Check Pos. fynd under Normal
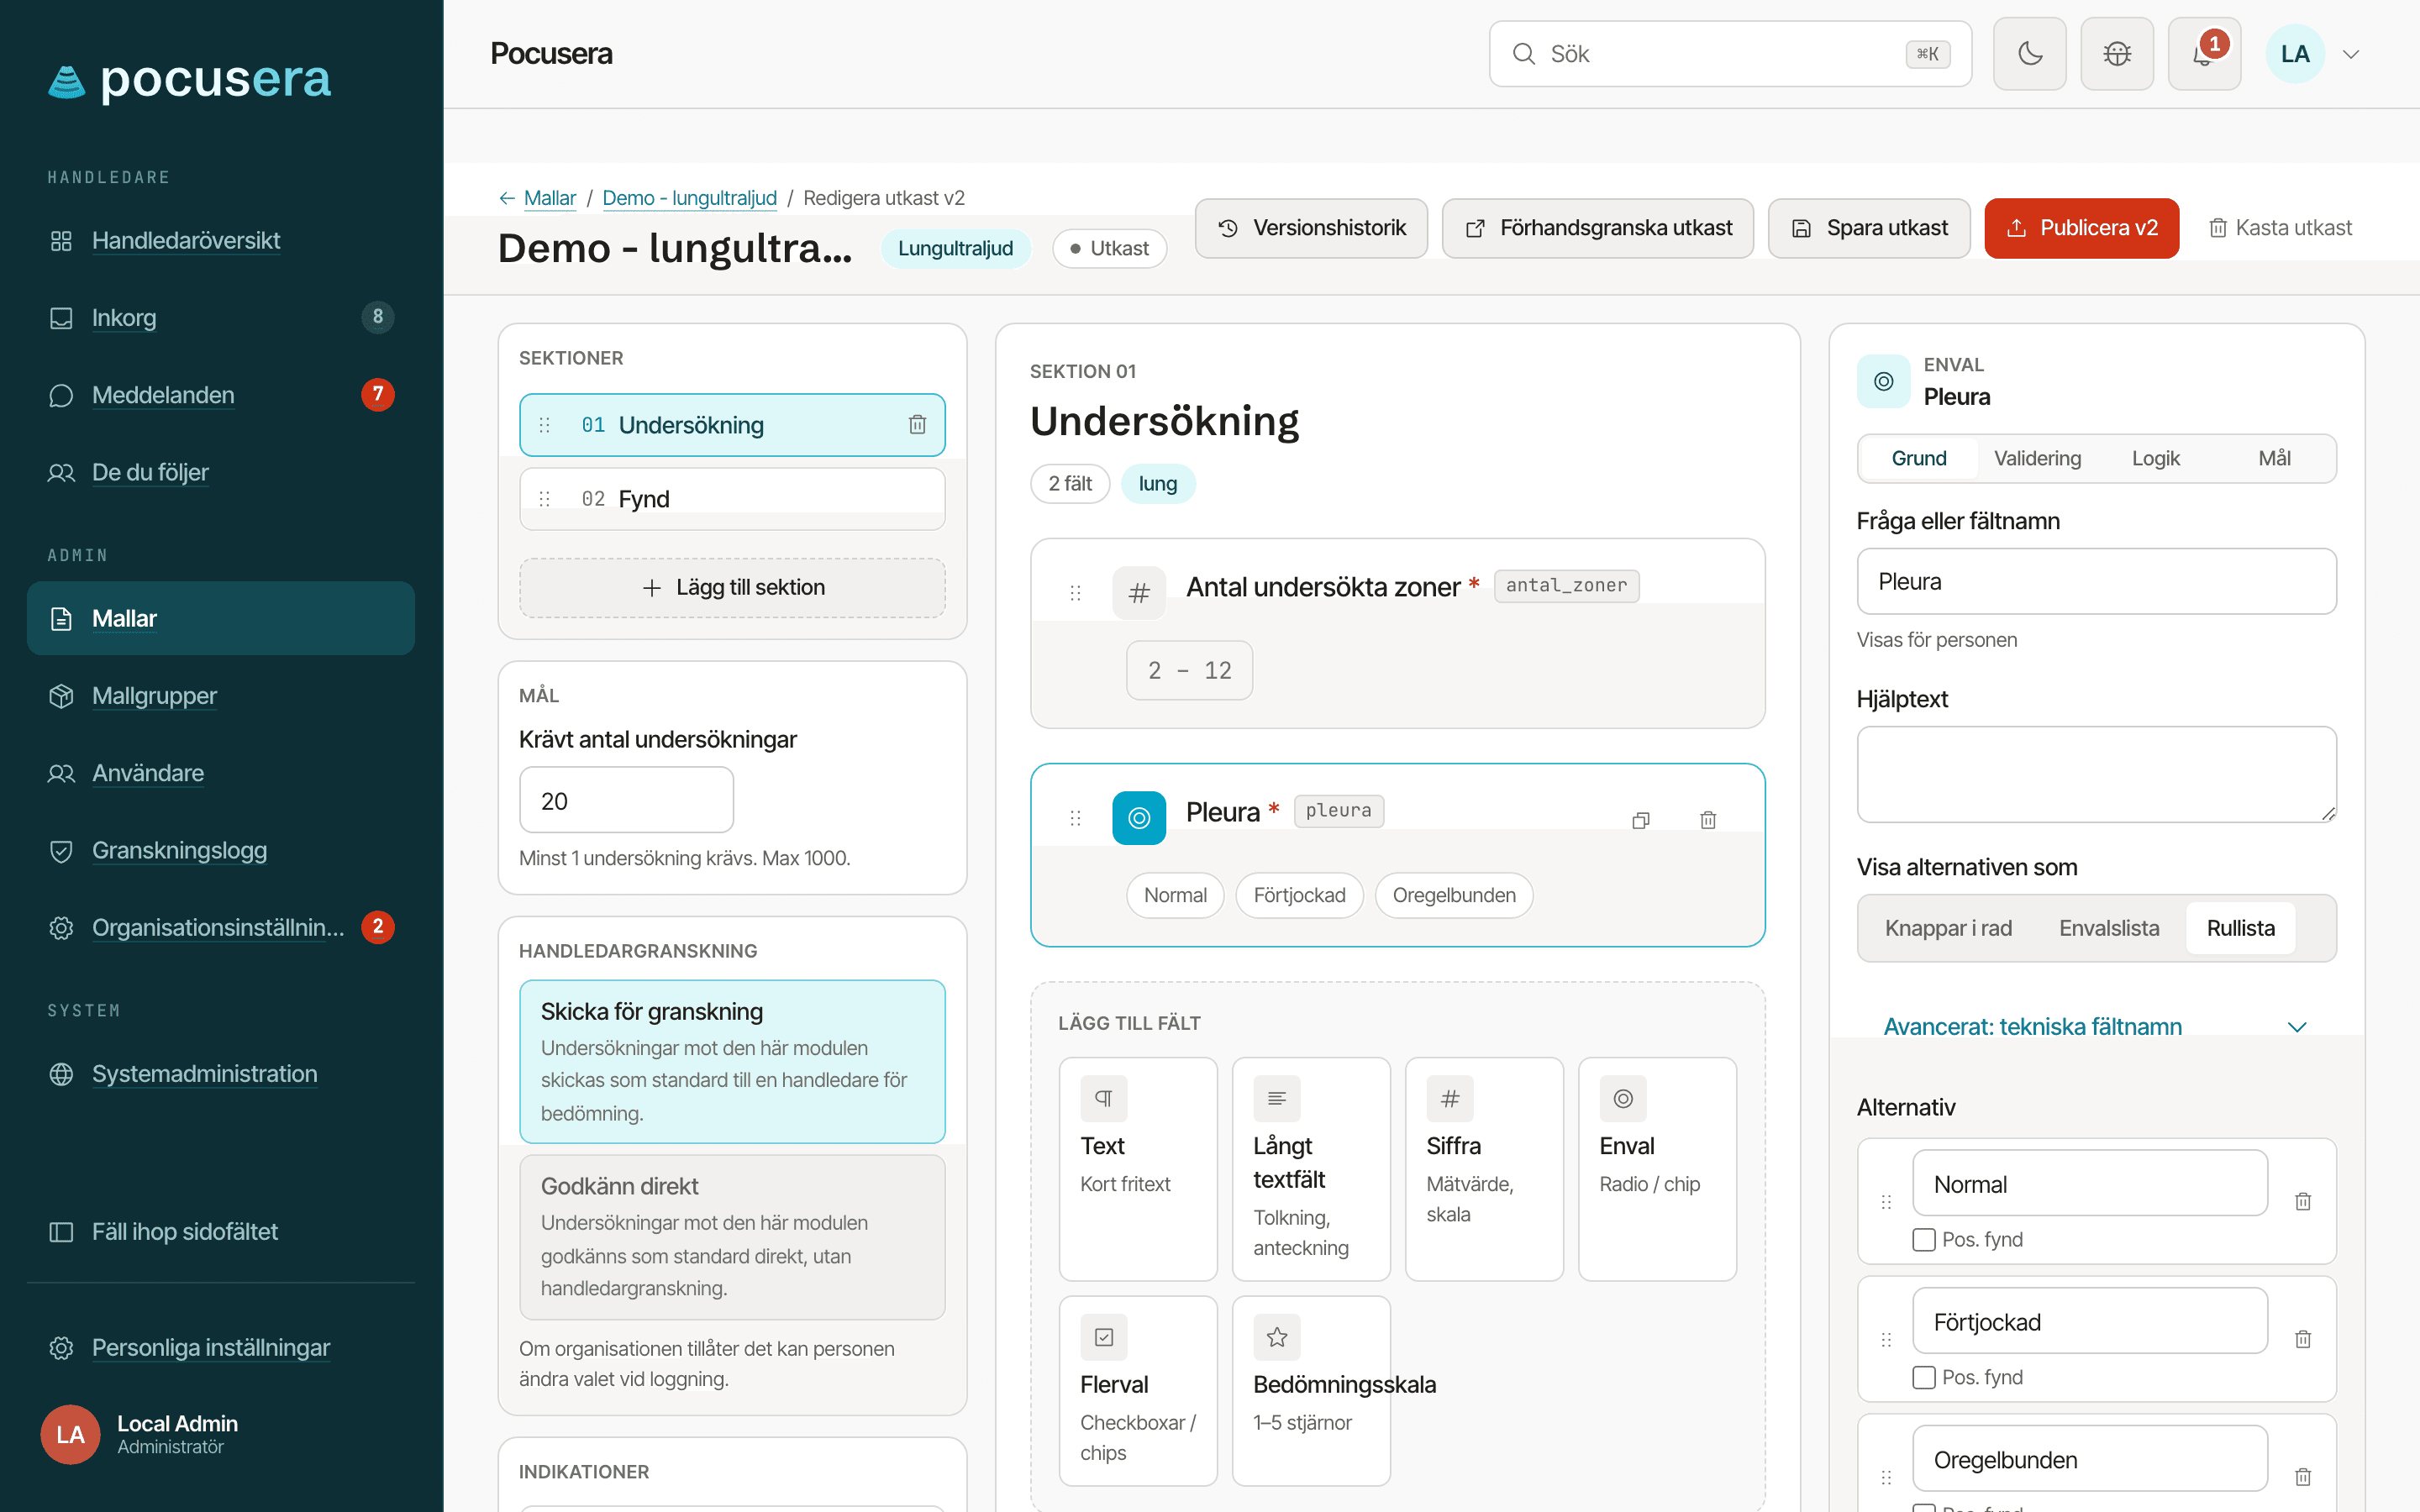The width and height of the screenshot is (2420, 1512). click(x=1924, y=1240)
